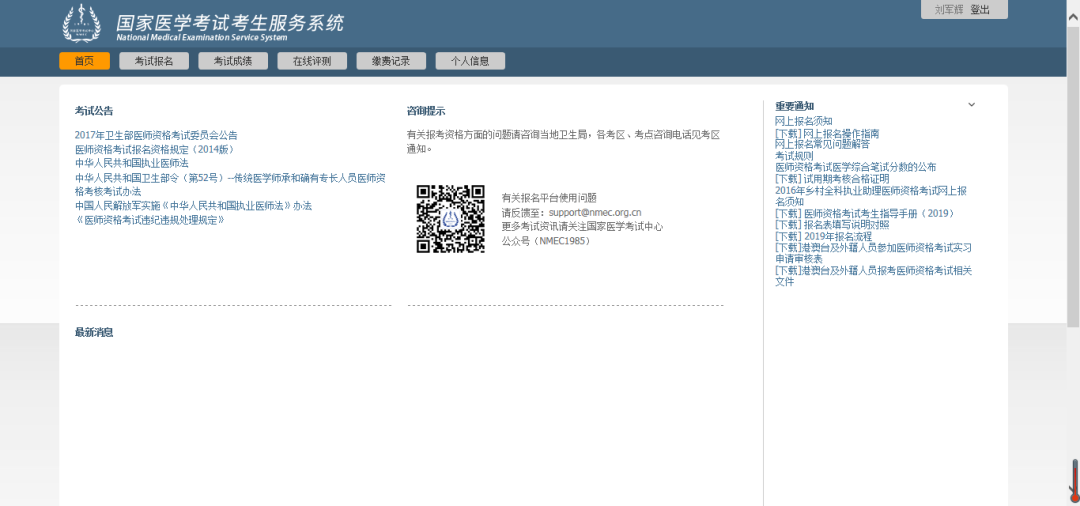This screenshot has width=1080, height=506.
Task: Open the 首页 tab
Action: click(84, 61)
